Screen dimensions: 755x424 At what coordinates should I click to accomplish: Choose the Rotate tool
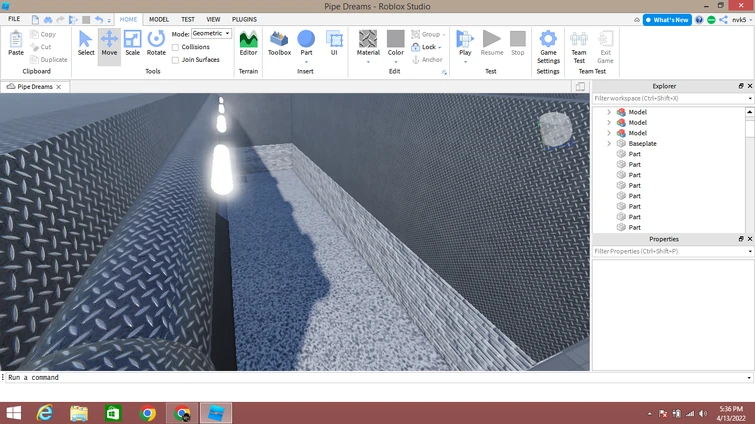pos(156,43)
